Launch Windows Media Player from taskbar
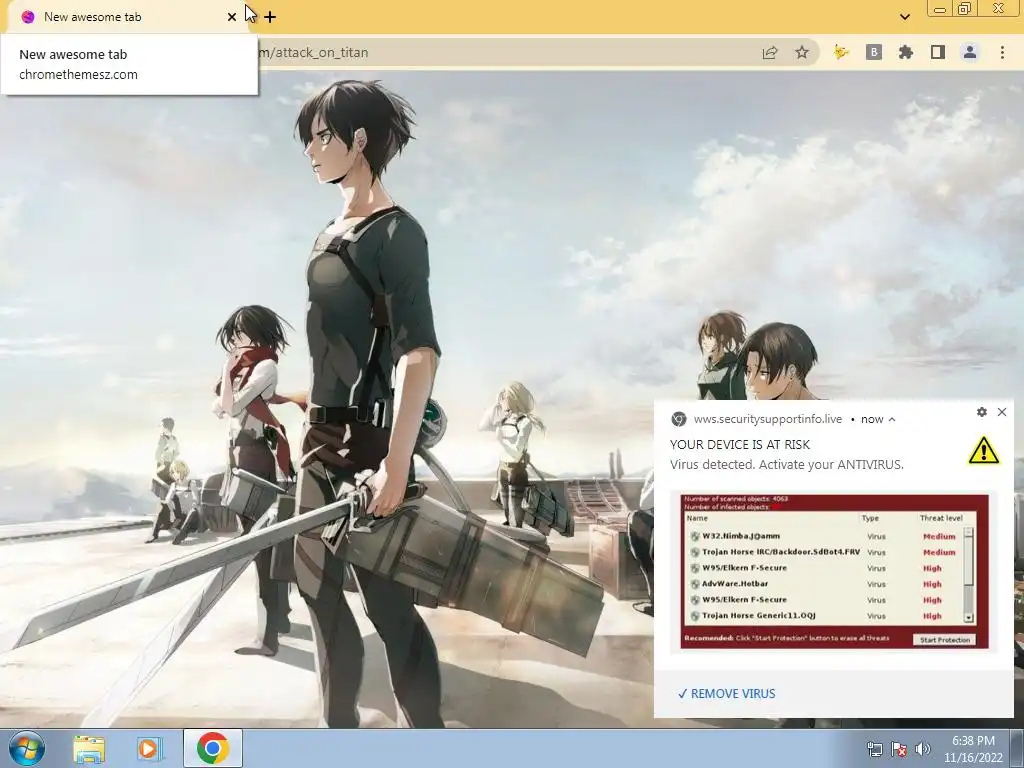1024x768 pixels. tap(150, 748)
